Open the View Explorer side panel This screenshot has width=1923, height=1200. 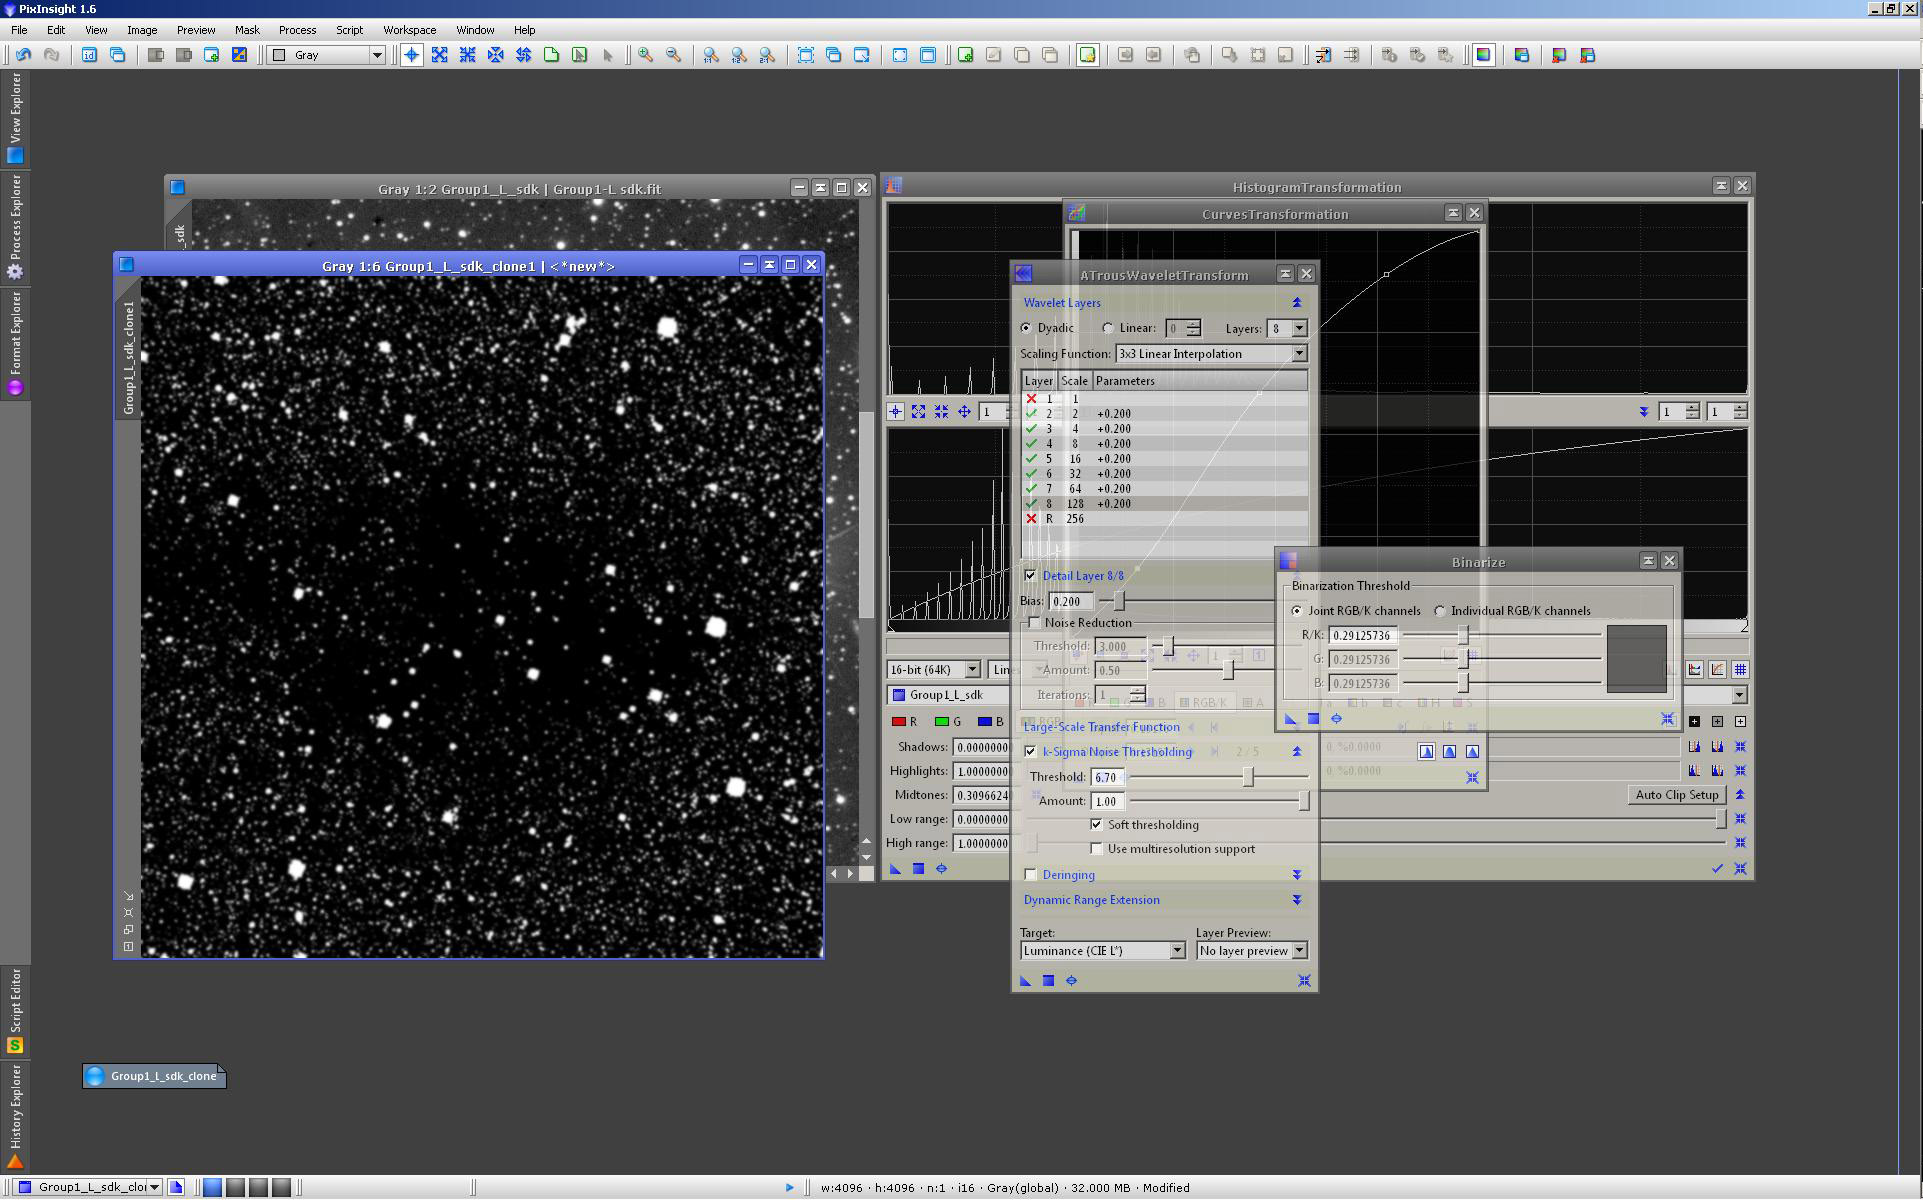click(x=15, y=118)
